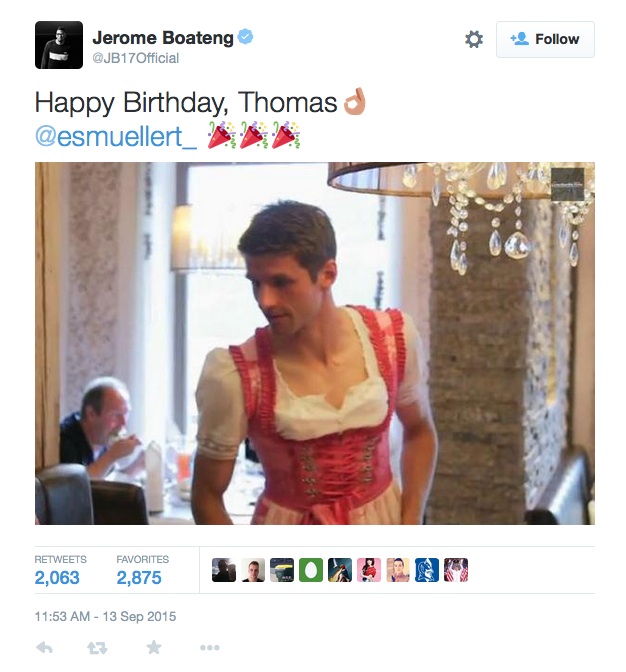626x672 pixels.
Task: Open the @JB17Official handle link
Action: coord(136,58)
